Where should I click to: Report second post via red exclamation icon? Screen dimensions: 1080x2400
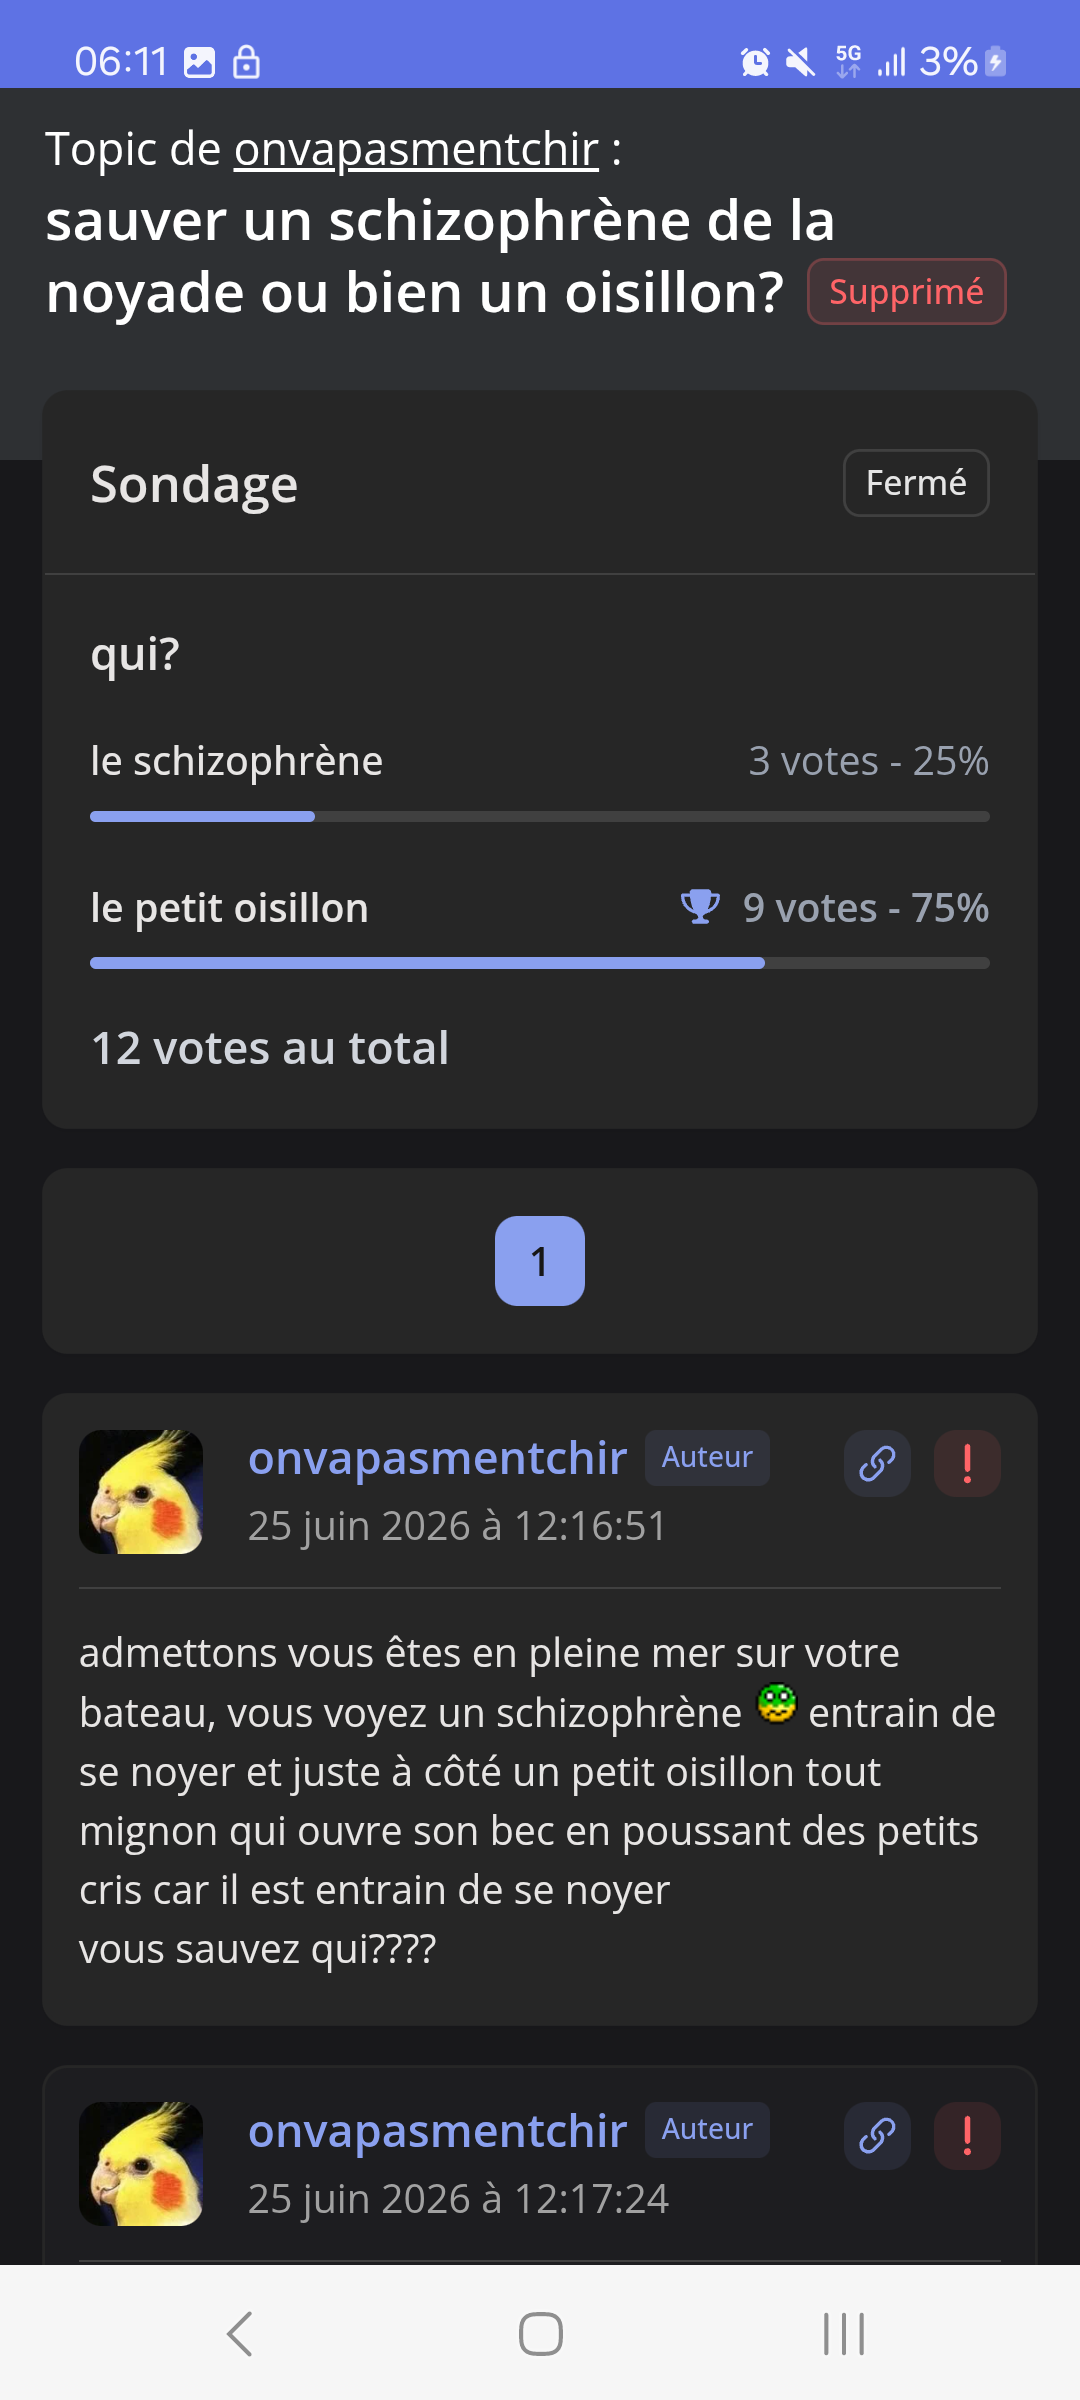point(967,2136)
